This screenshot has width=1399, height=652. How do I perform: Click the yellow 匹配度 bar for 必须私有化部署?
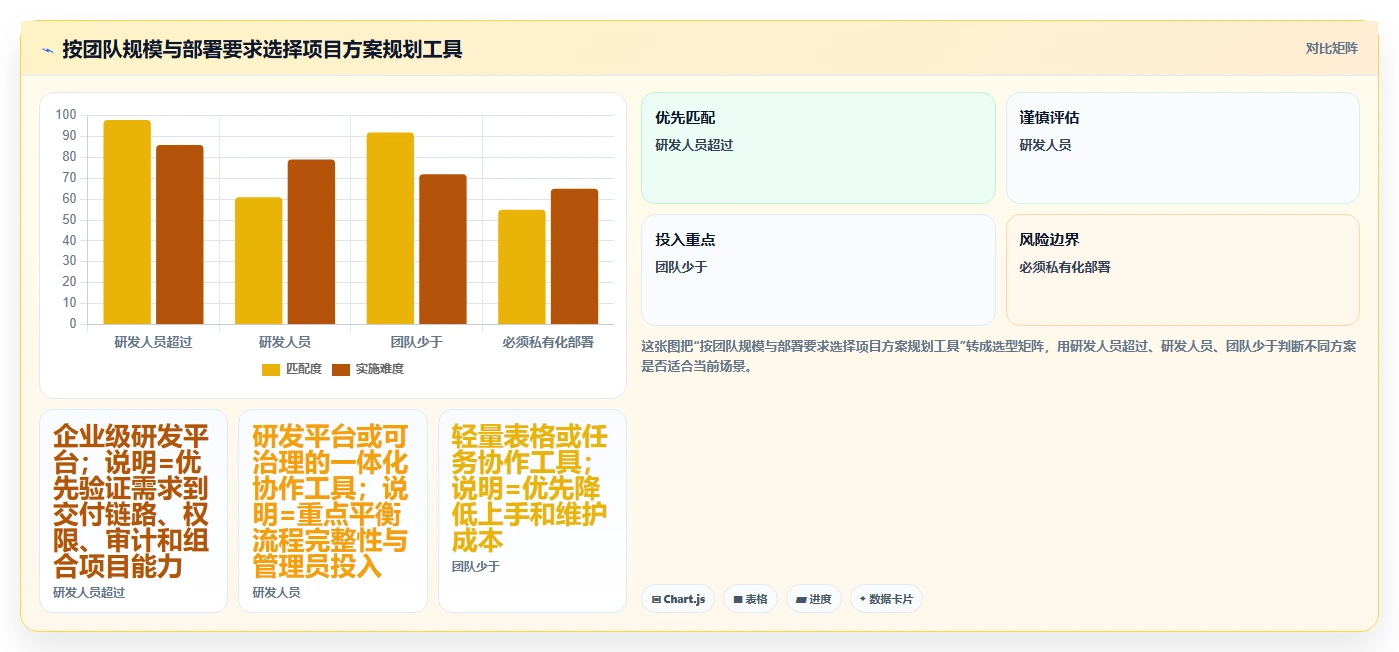(522, 267)
